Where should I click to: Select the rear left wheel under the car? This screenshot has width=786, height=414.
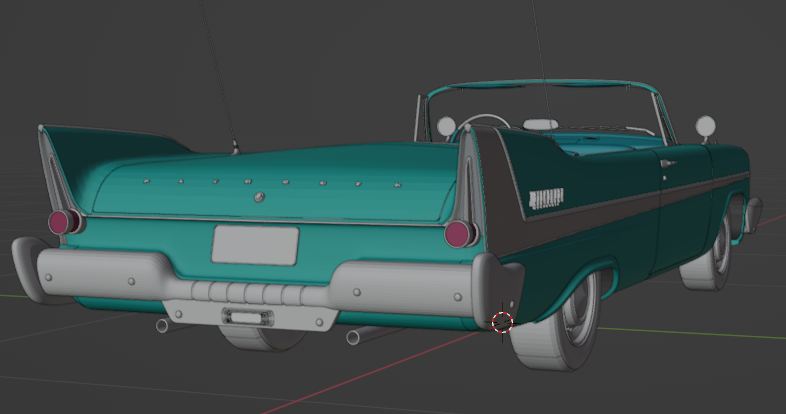pyautogui.click(x=261, y=338)
